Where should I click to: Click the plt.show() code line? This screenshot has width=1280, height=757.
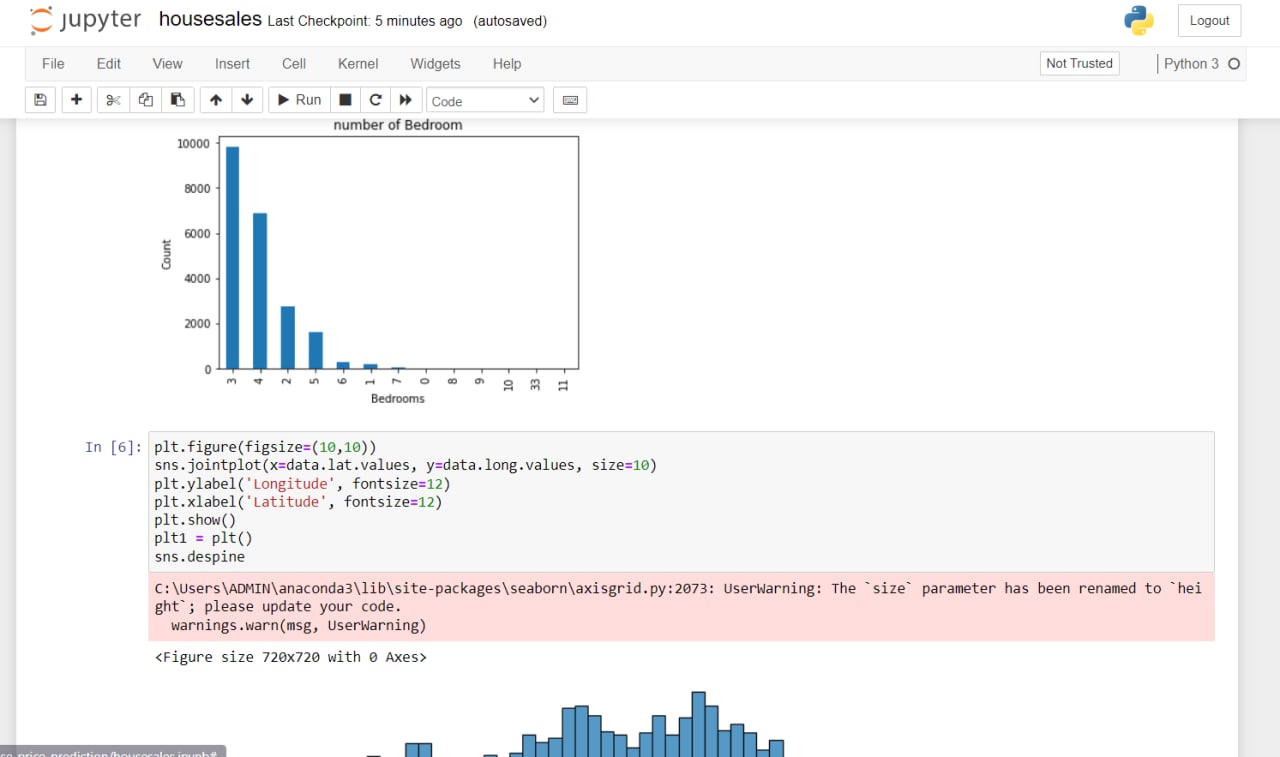click(195, 520)
